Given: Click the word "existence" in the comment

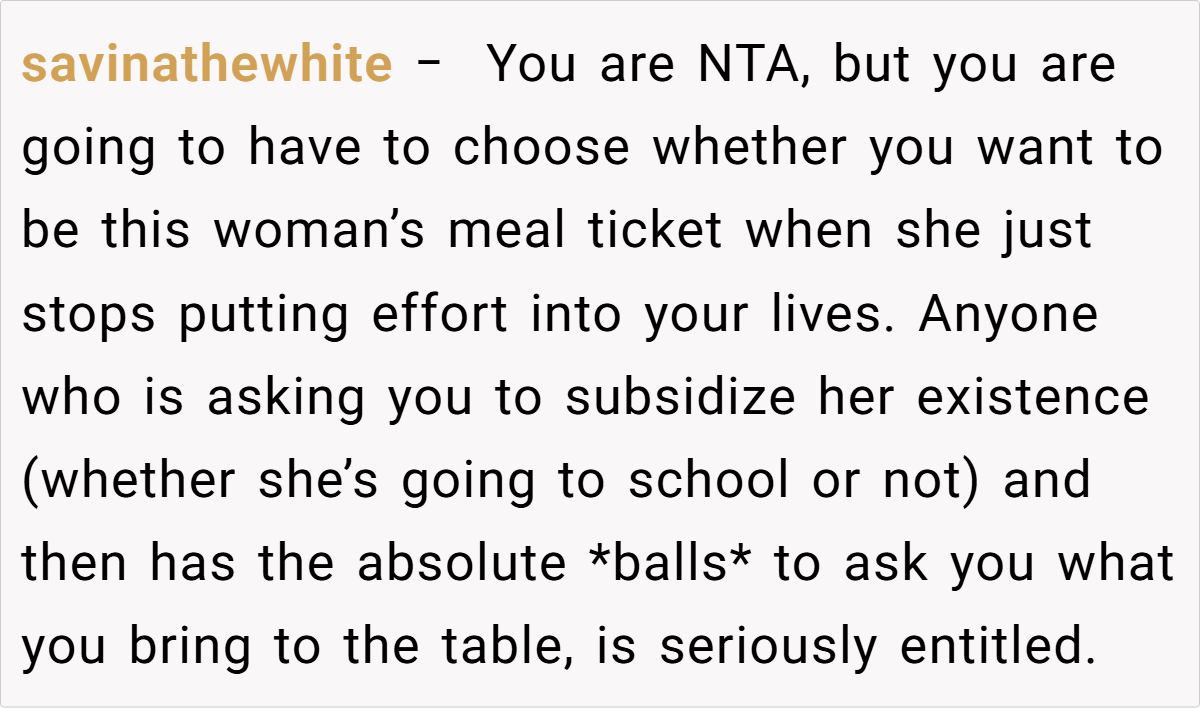Looking at the screenshot, I should [x=1033, y=399].
